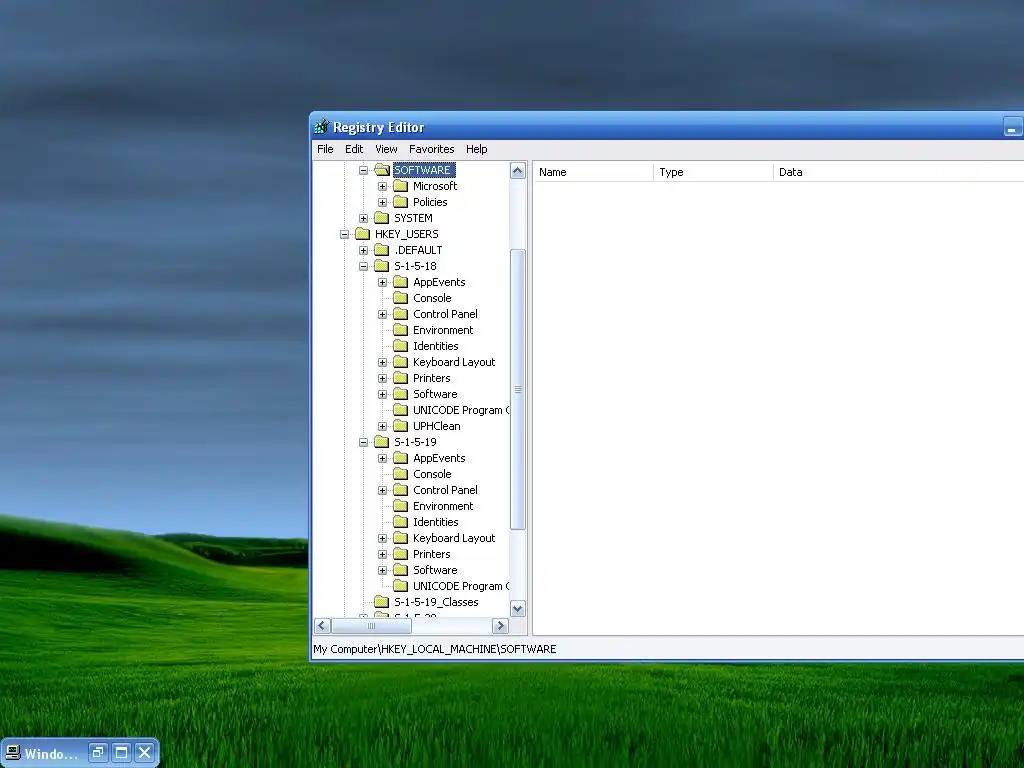Image resolution: width=1024 pixels, height=768 pixels.
Task: Close the minimized Windo... window
Action: point(145,752)
